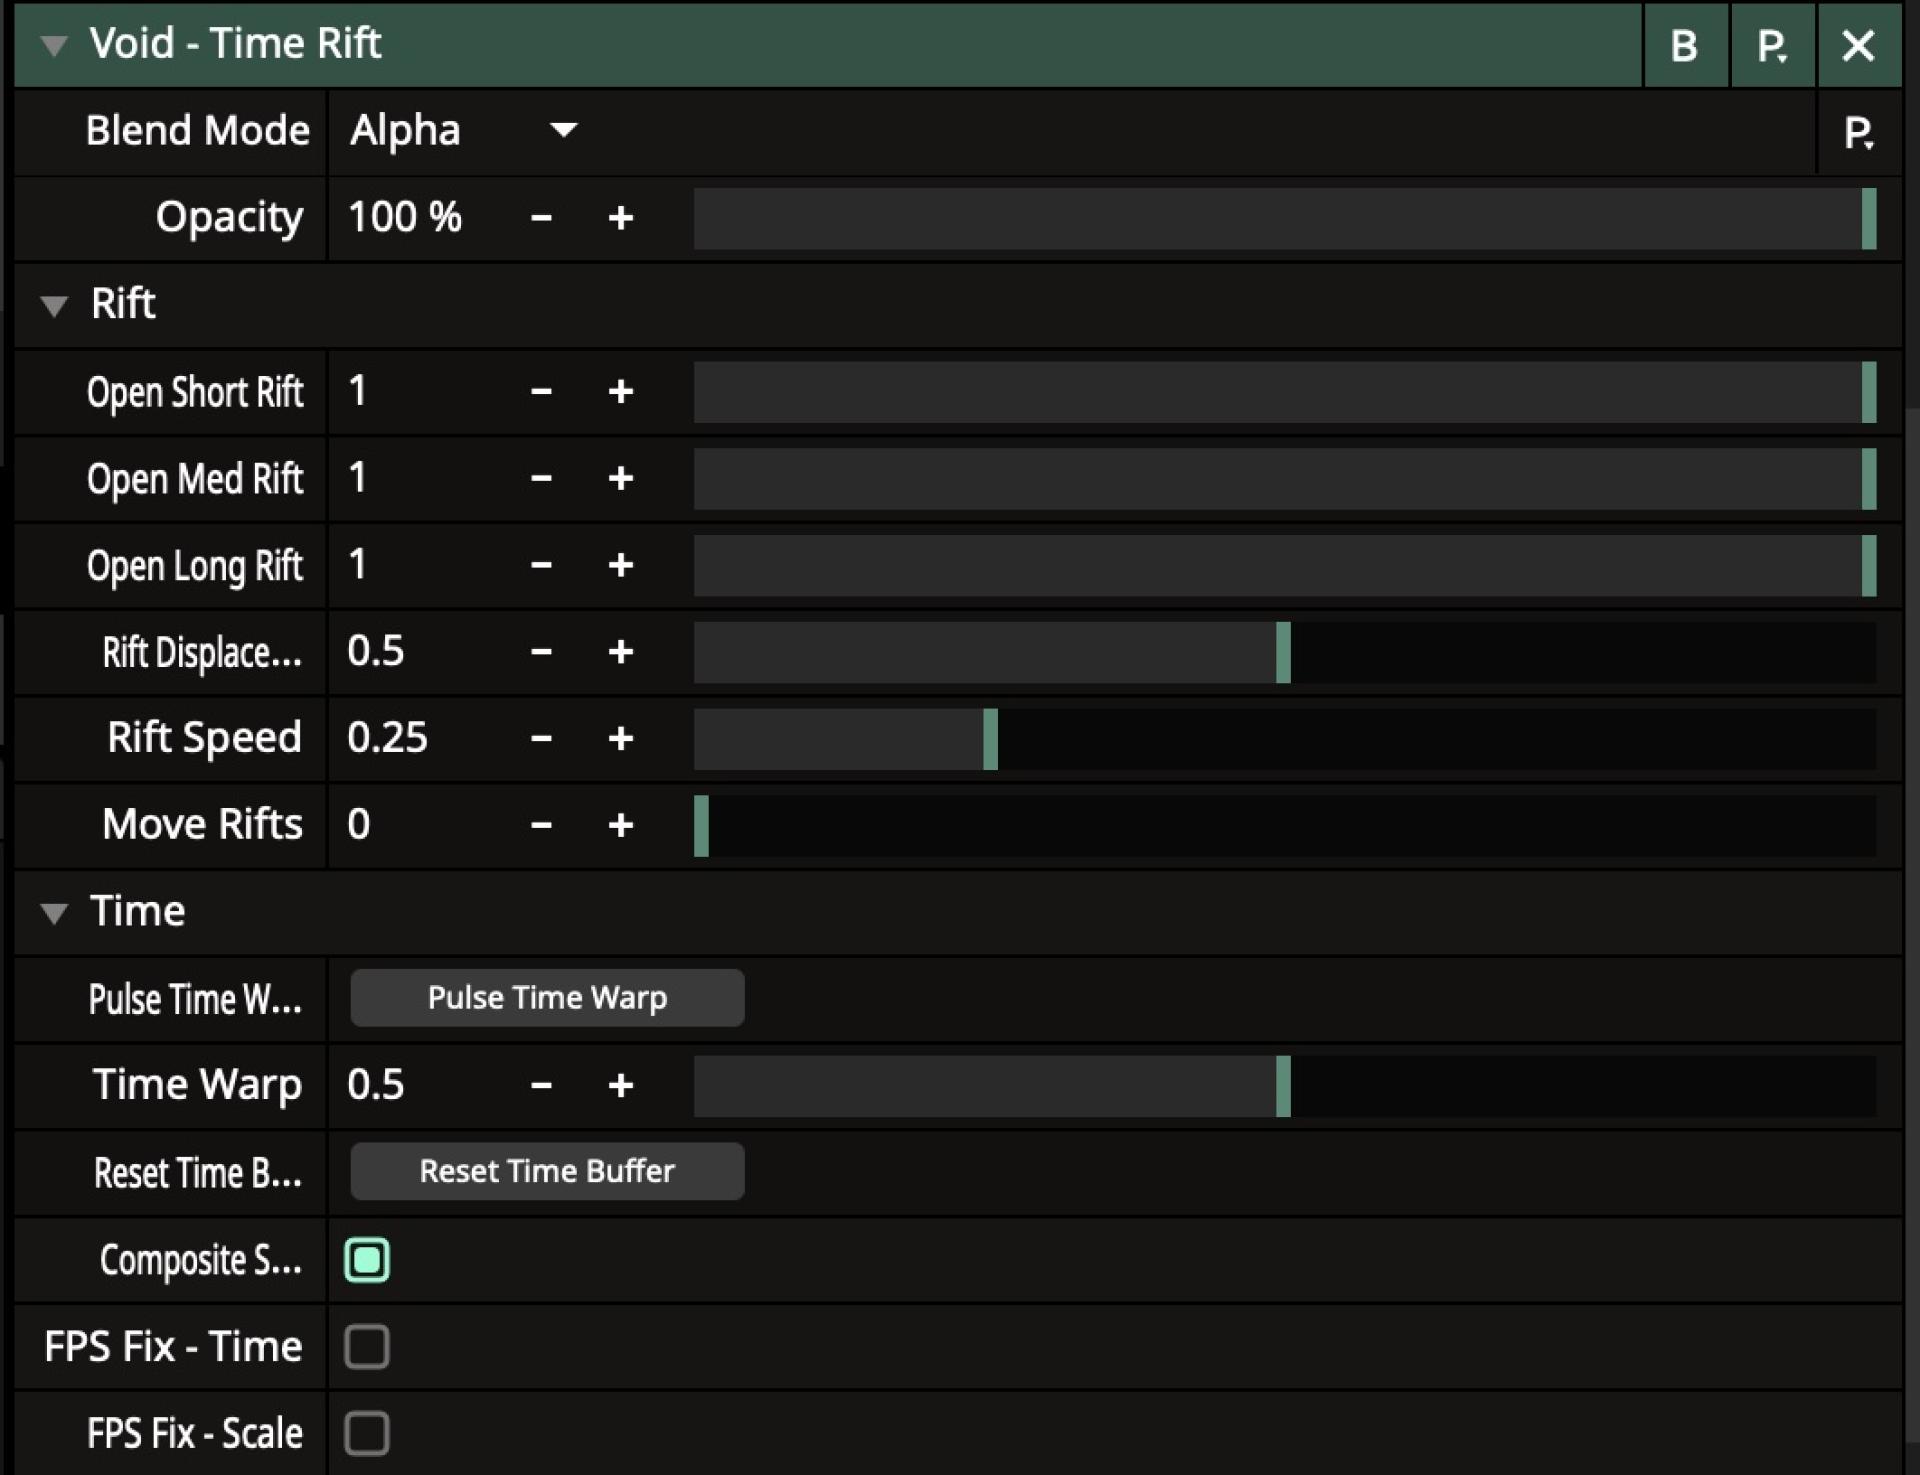Viewport: 1920px width, 1475px height.
Task: Decrease Open Long Rift value
Action: point(541,565)
